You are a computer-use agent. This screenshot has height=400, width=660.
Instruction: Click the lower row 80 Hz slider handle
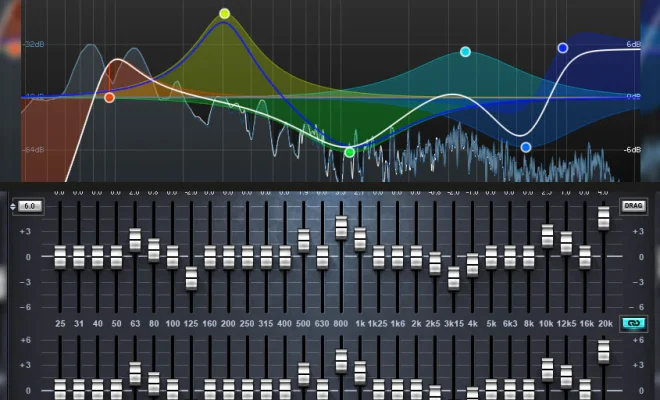(154, 384)
